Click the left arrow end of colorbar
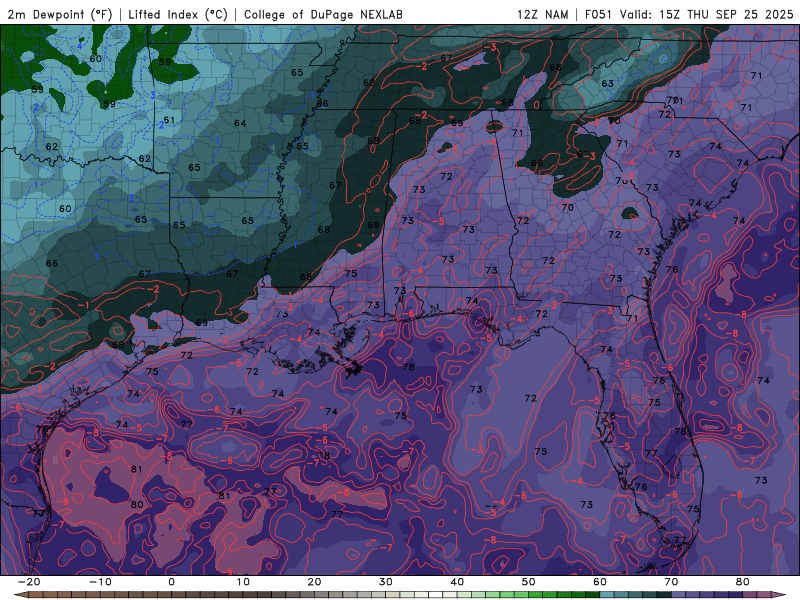 (x=20, y=595)
